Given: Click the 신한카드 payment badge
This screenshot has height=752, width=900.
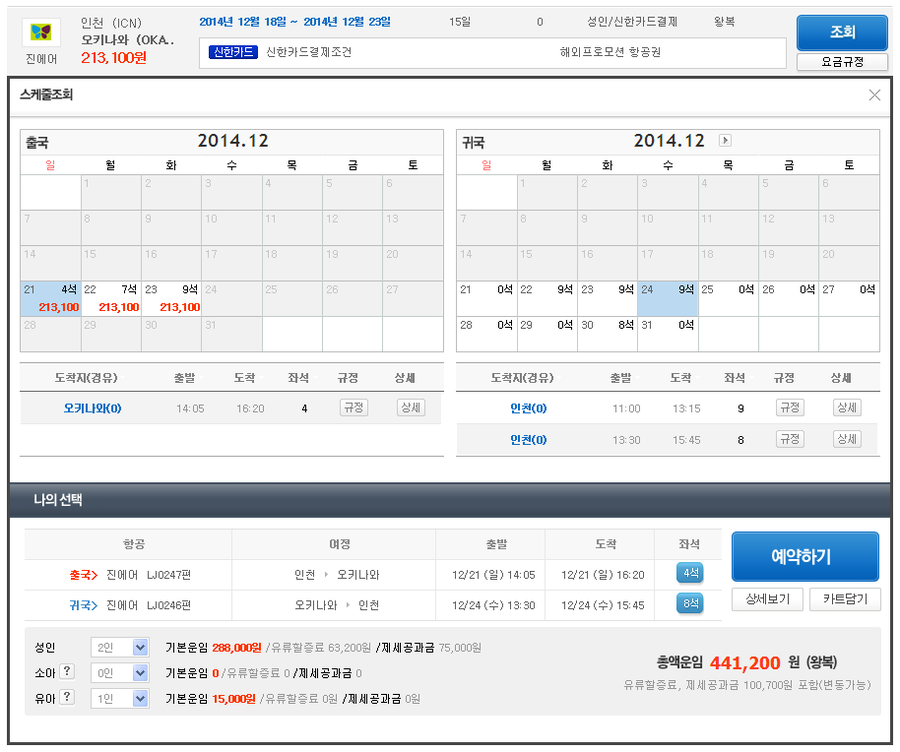Looking at the screenshot, I should click(x=233, y=52).
